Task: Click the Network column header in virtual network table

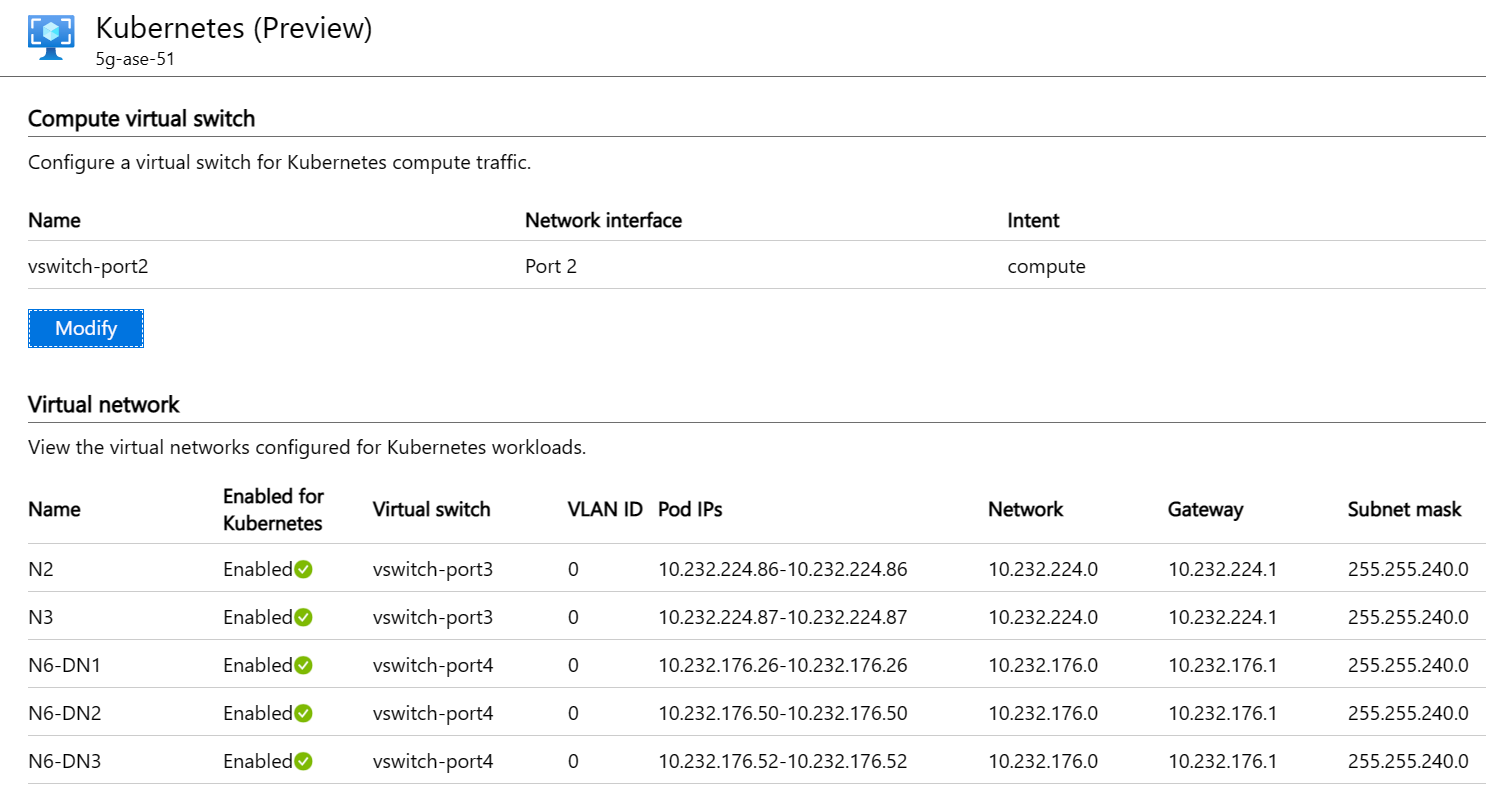Action: click(1025, 509)
